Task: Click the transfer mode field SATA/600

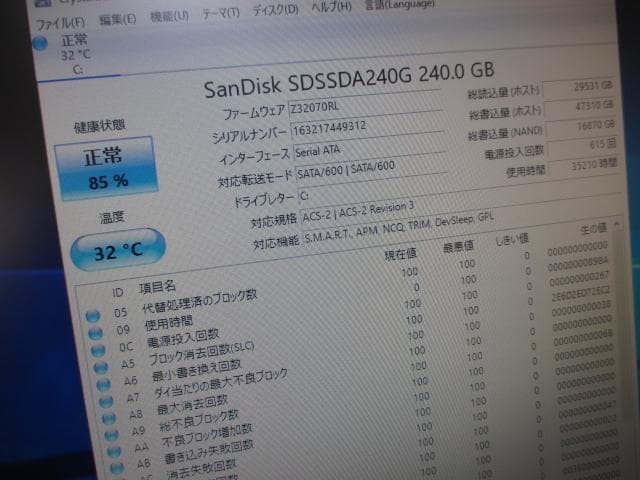Action: click(x=371, y=168)
